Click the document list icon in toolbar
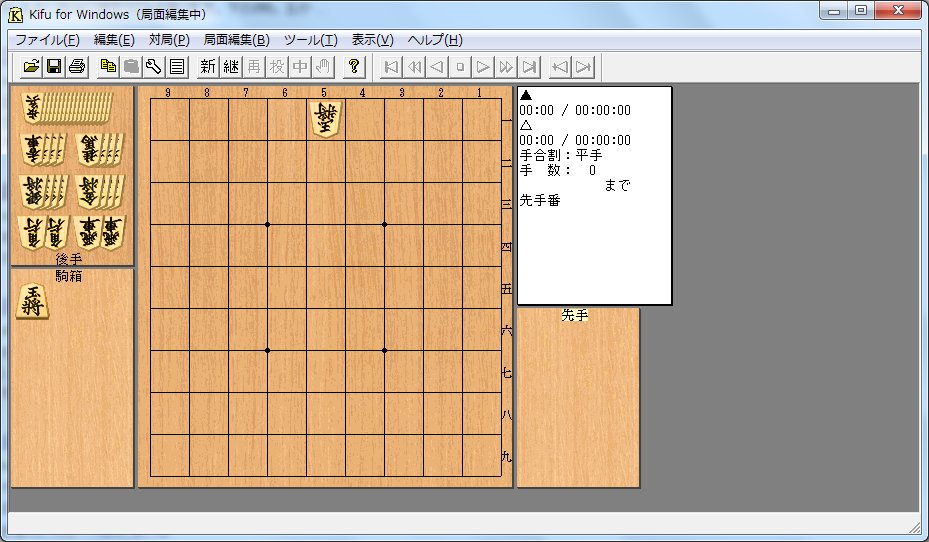This screenshot has width=929, height=542. tap(176, 67)
